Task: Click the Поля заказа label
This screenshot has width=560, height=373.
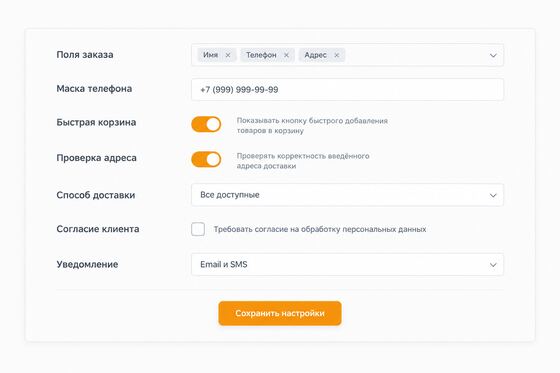Action: coord(85,55)
